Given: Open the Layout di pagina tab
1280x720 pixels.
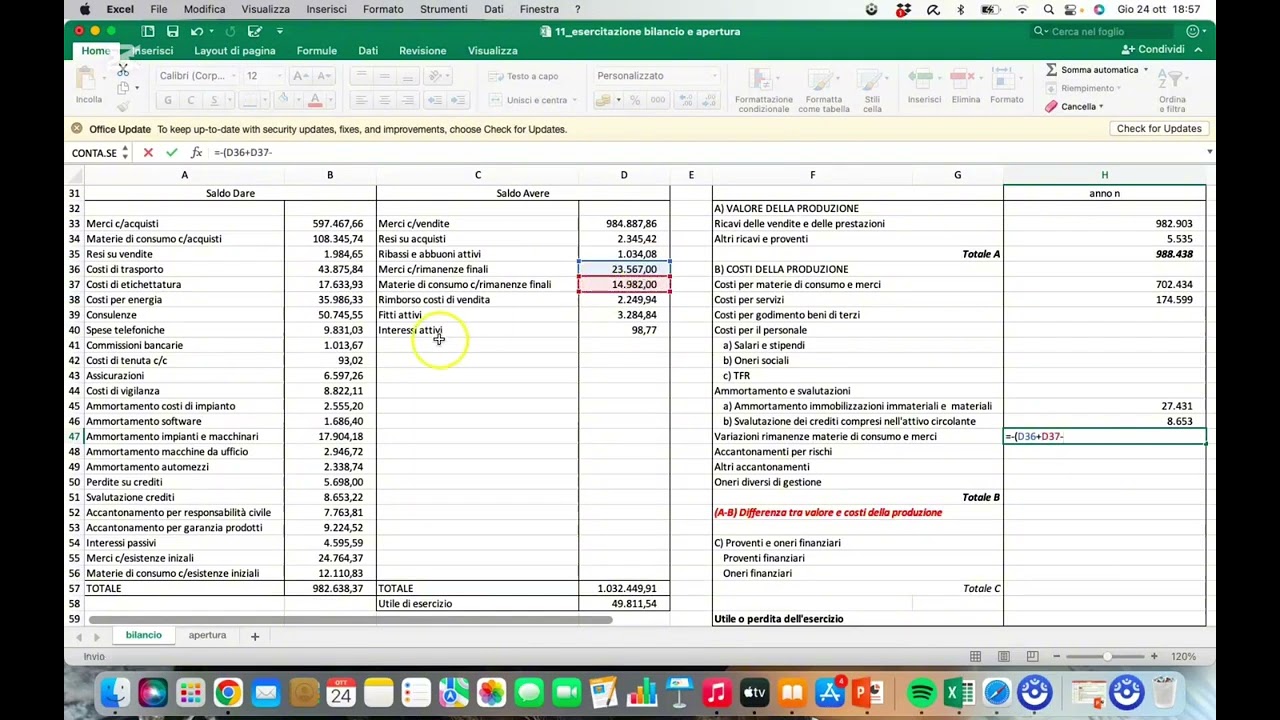Looking at the screenshot, I should (235, 50).
